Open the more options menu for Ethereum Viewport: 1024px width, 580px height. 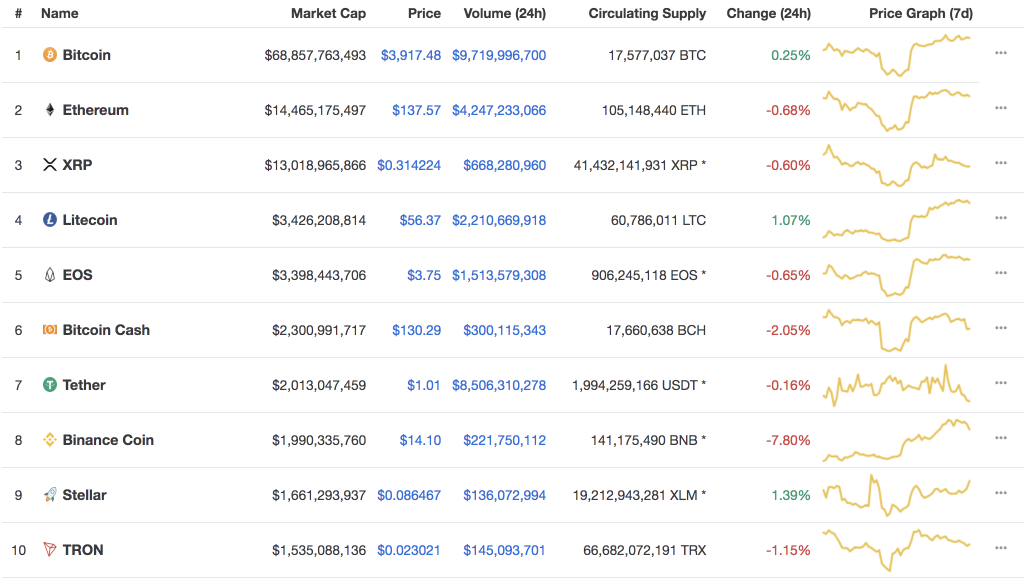click(1000, 108)
